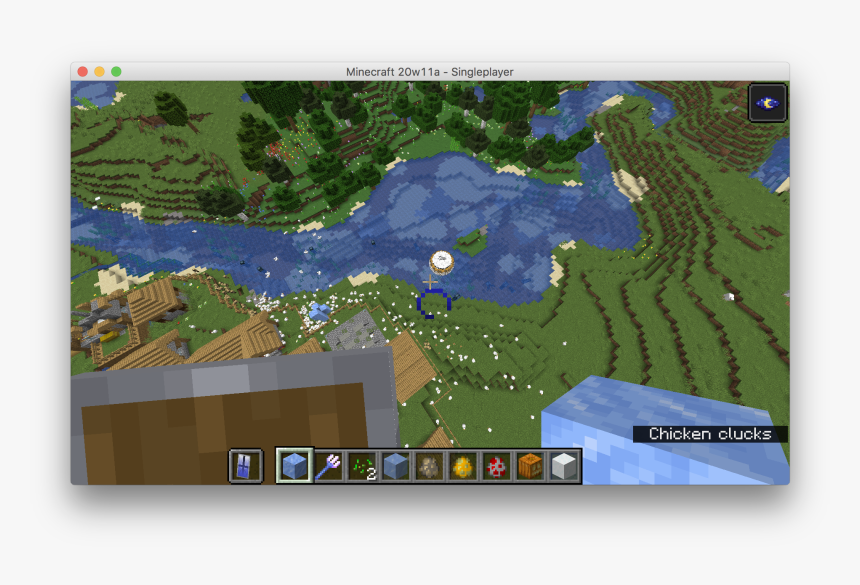Select the seeds stack showing 2
Image resolution: width=860 pixels, height=585 pixels.
(x=362, y=466)
